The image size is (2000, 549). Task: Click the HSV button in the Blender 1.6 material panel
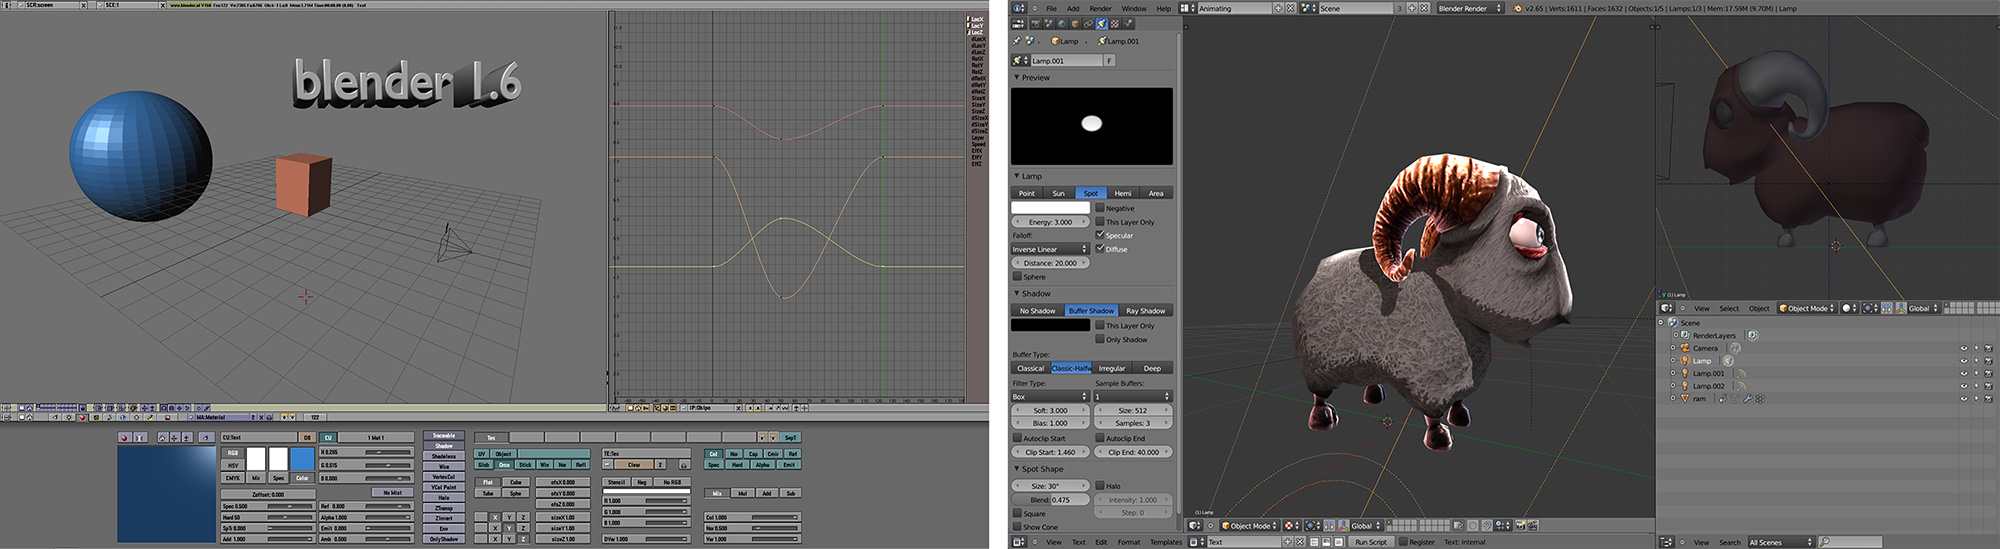(x=233, y=465)
